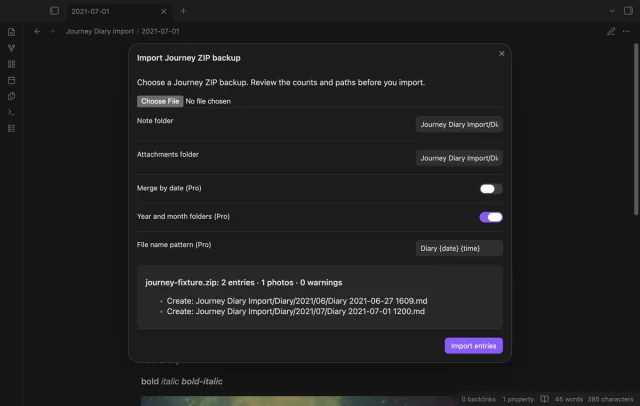Click Choose File button

point(160,101)
